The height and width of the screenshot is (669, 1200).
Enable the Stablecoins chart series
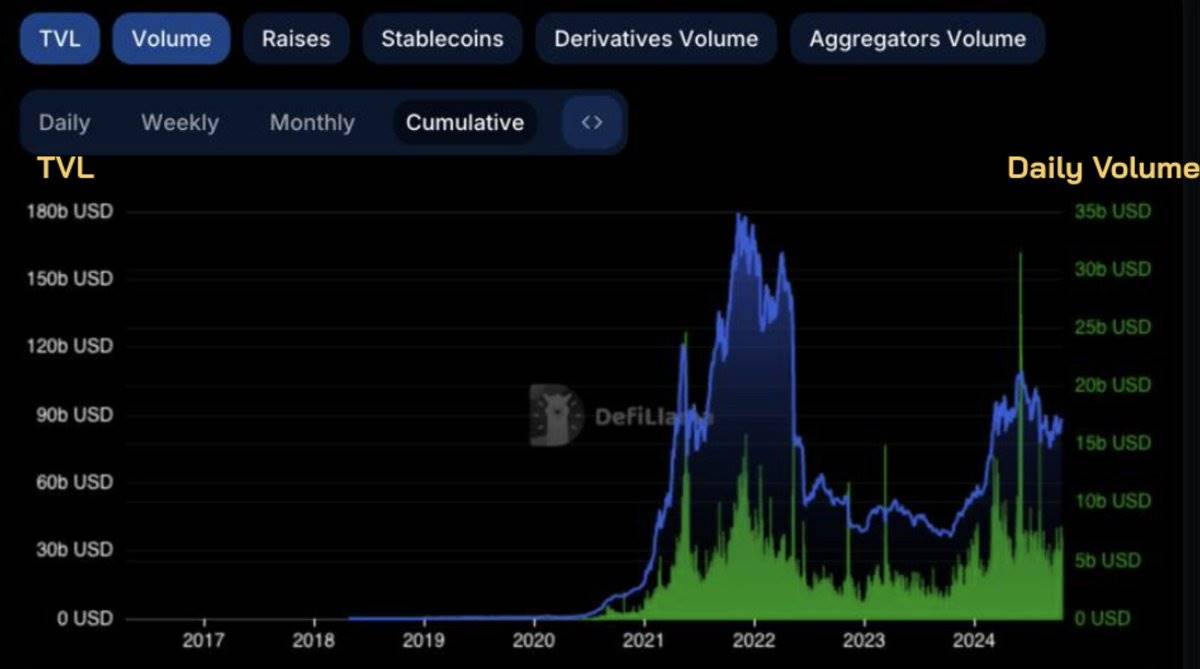[x=442, y=39]
